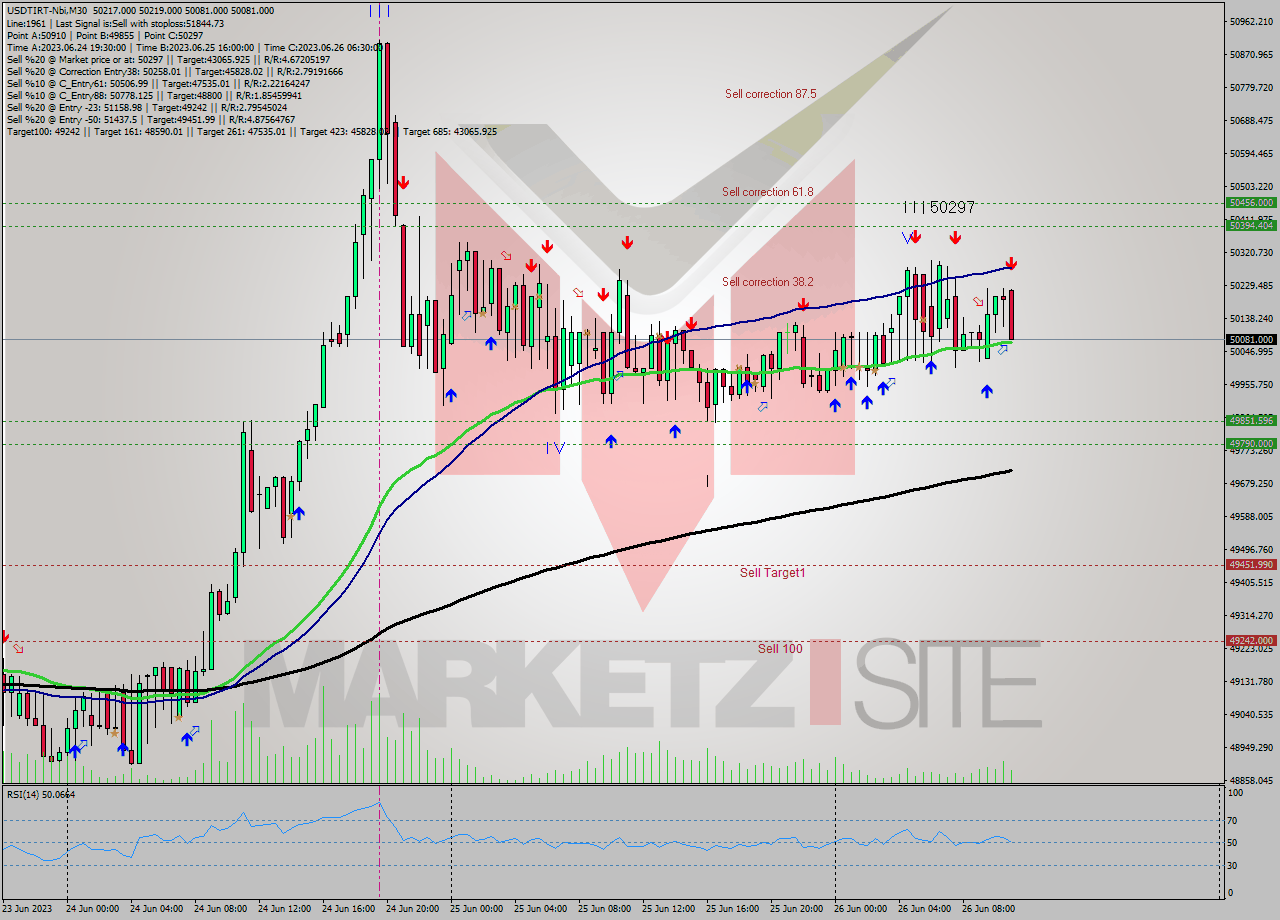Click the 50870.755 price axis value
This screenshot has width=1280, height=920.
(1251, 54)
